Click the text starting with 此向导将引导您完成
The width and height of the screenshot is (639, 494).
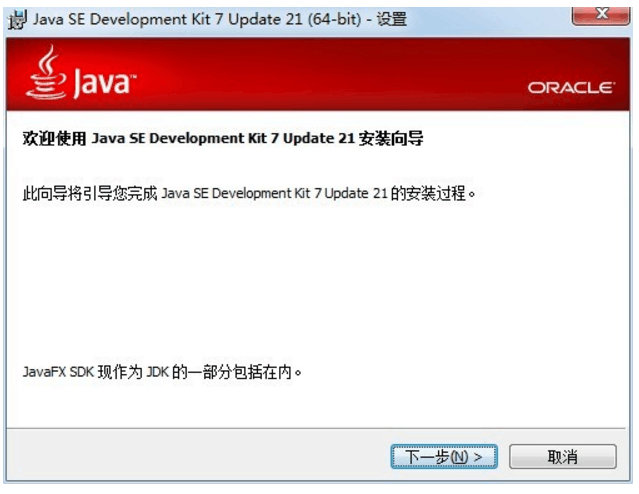tap(249, 193)
